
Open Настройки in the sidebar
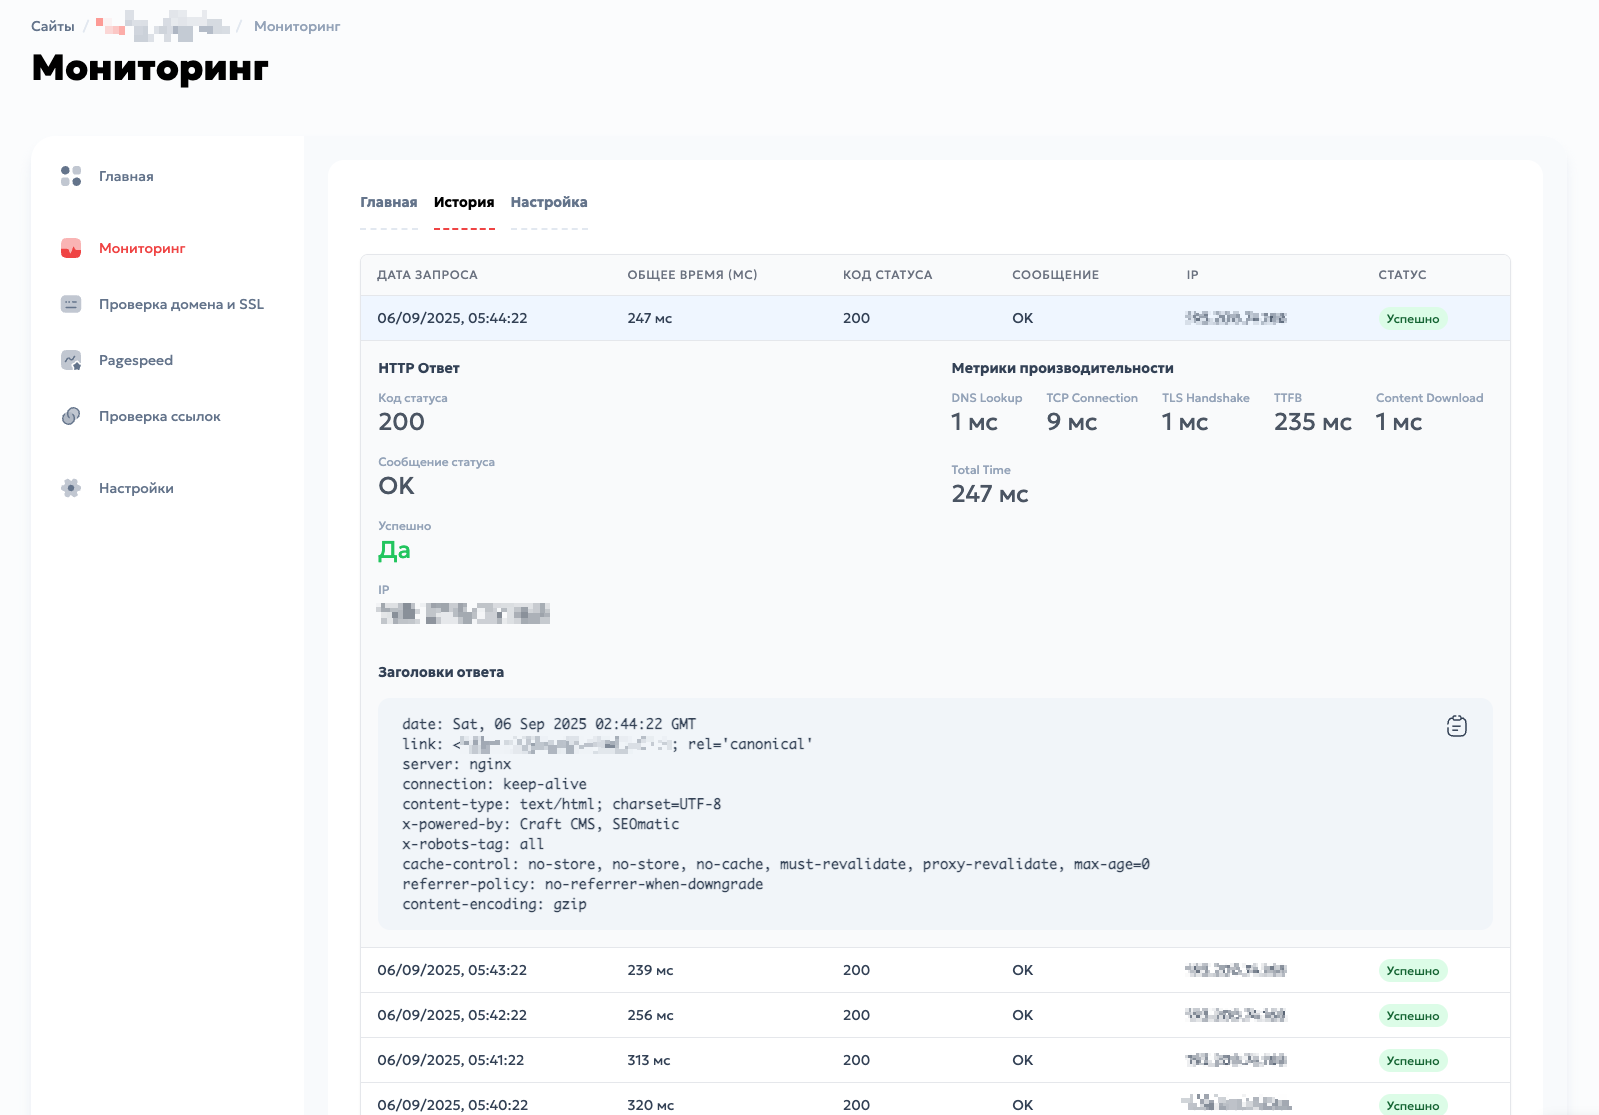[x=136, y=488]
